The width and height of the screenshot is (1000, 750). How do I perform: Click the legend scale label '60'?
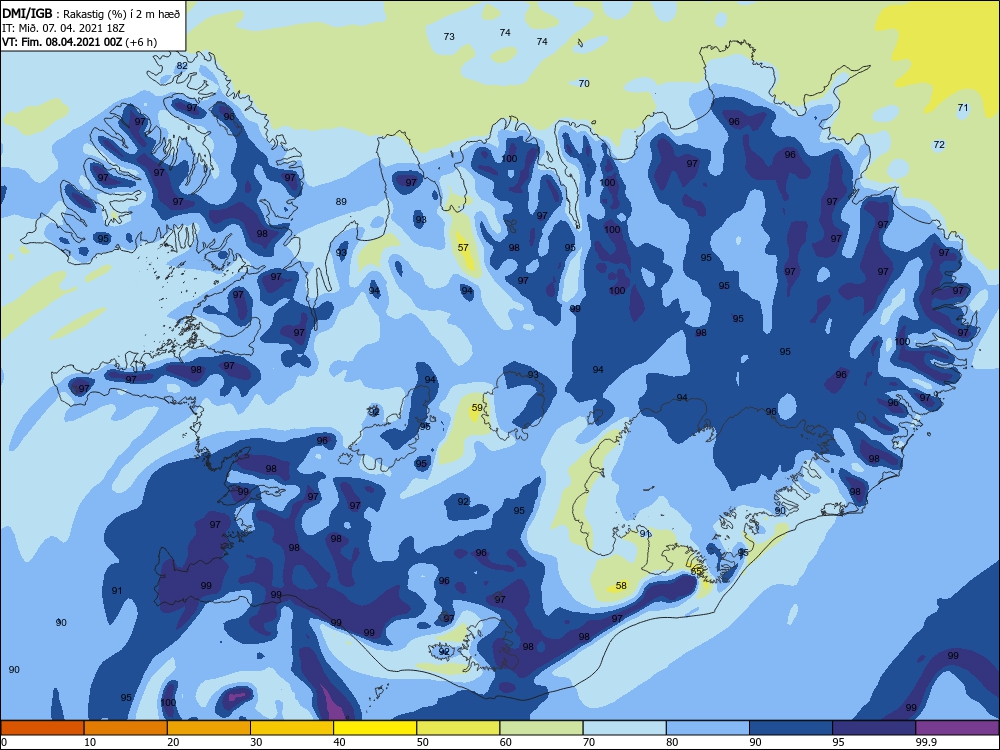point(506,742)
